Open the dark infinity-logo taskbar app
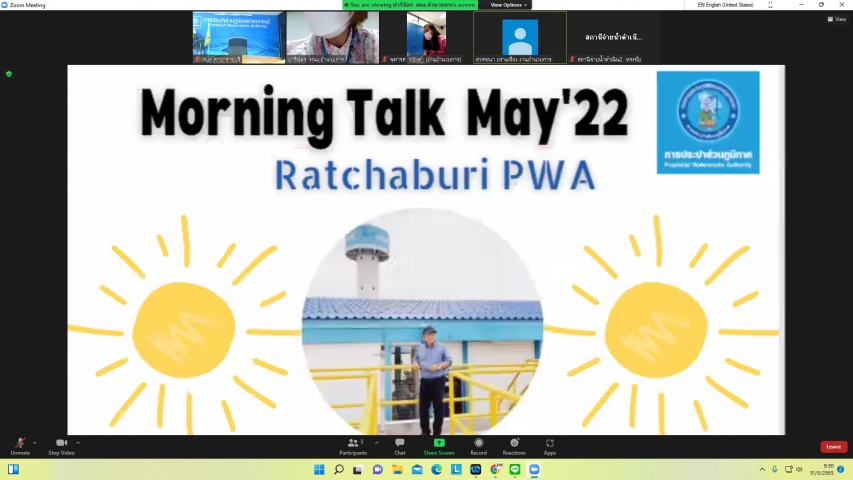The image size is (853, 480). tap(475, 469)
